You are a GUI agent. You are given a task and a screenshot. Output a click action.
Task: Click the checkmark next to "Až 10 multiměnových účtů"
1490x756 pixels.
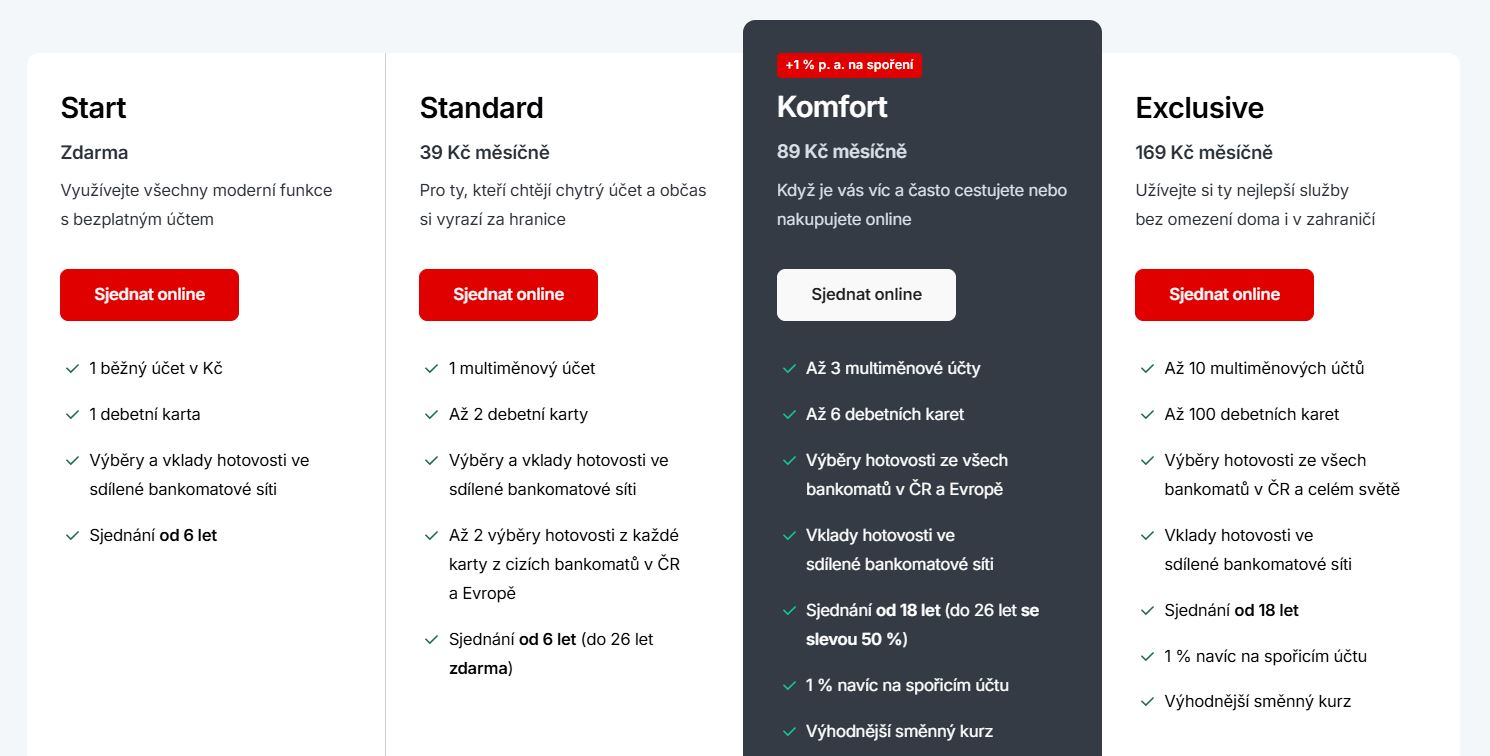(1147, 369)
